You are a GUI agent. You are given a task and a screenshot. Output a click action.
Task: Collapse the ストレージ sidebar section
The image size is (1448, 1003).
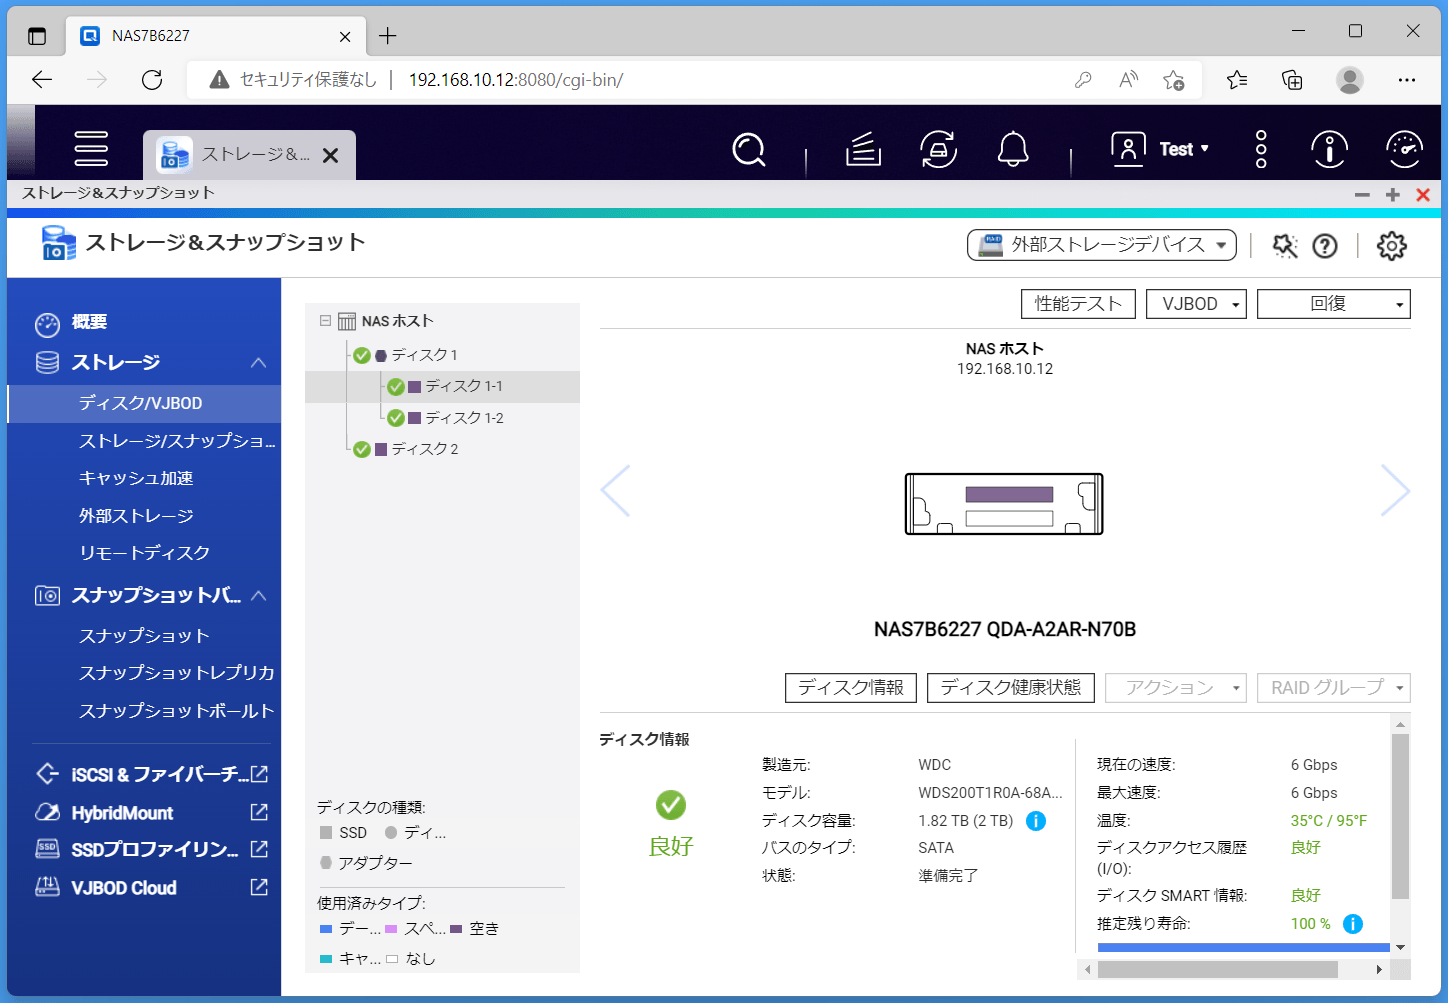(x=258, y=363)
